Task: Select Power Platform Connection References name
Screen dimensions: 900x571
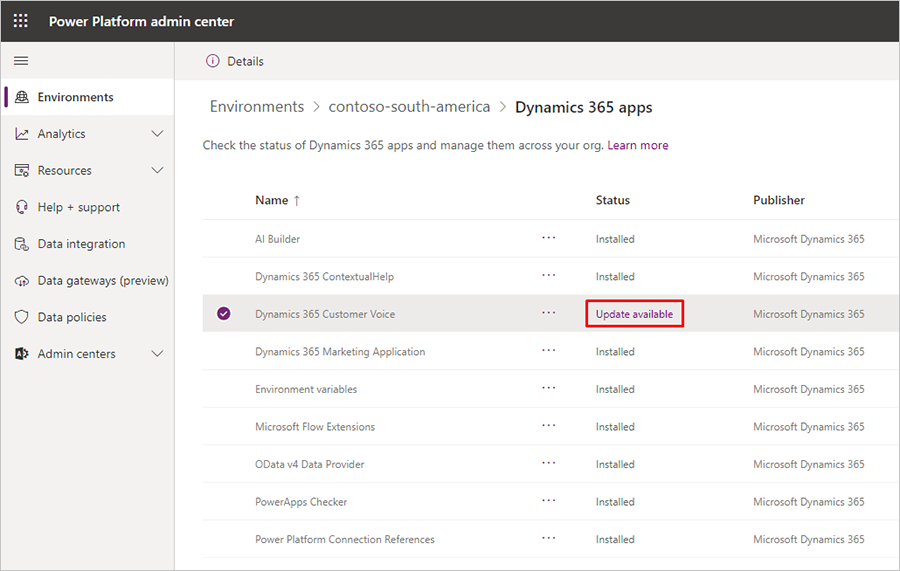Action: tap(344, 539)
